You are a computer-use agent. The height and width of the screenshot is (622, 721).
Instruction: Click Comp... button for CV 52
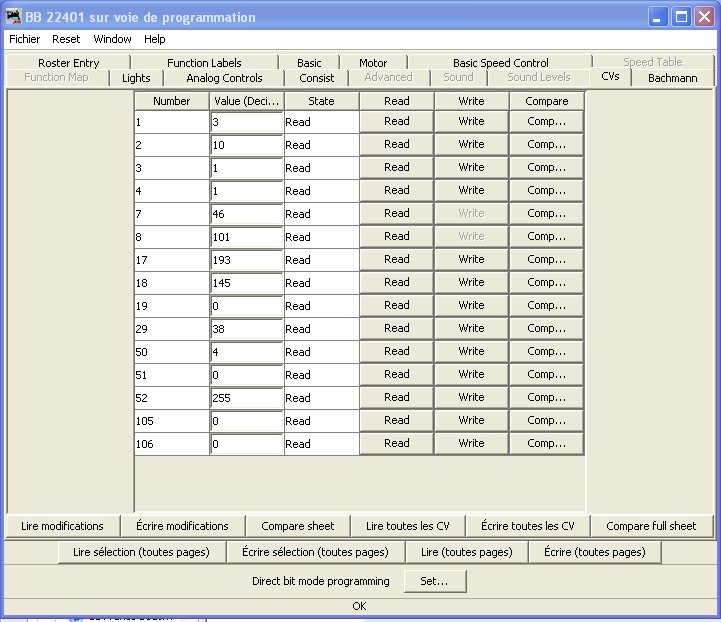[x=546, y=397]
